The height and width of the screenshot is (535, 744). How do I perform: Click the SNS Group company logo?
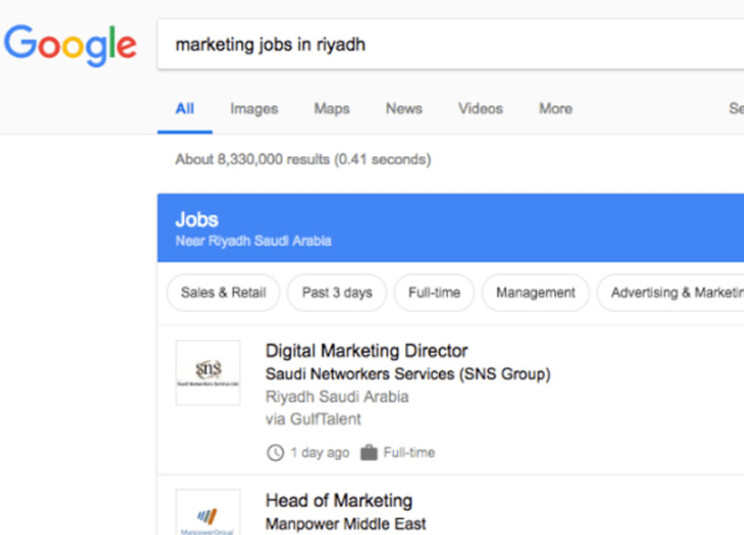208,373
